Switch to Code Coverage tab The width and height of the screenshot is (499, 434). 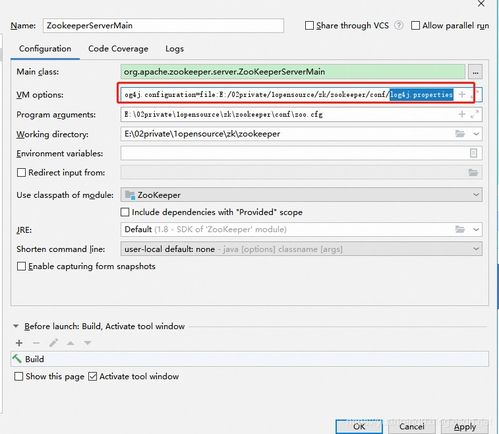pyautogui.click(x=118, y=49)
